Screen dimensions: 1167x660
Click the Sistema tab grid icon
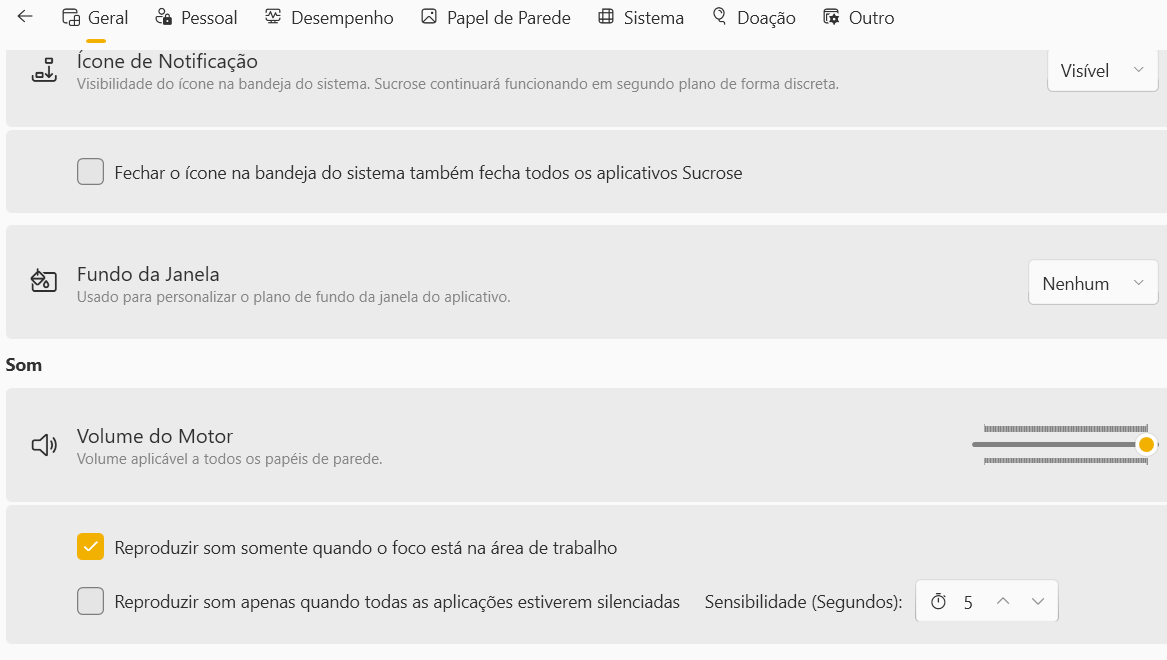click(605, 17)
